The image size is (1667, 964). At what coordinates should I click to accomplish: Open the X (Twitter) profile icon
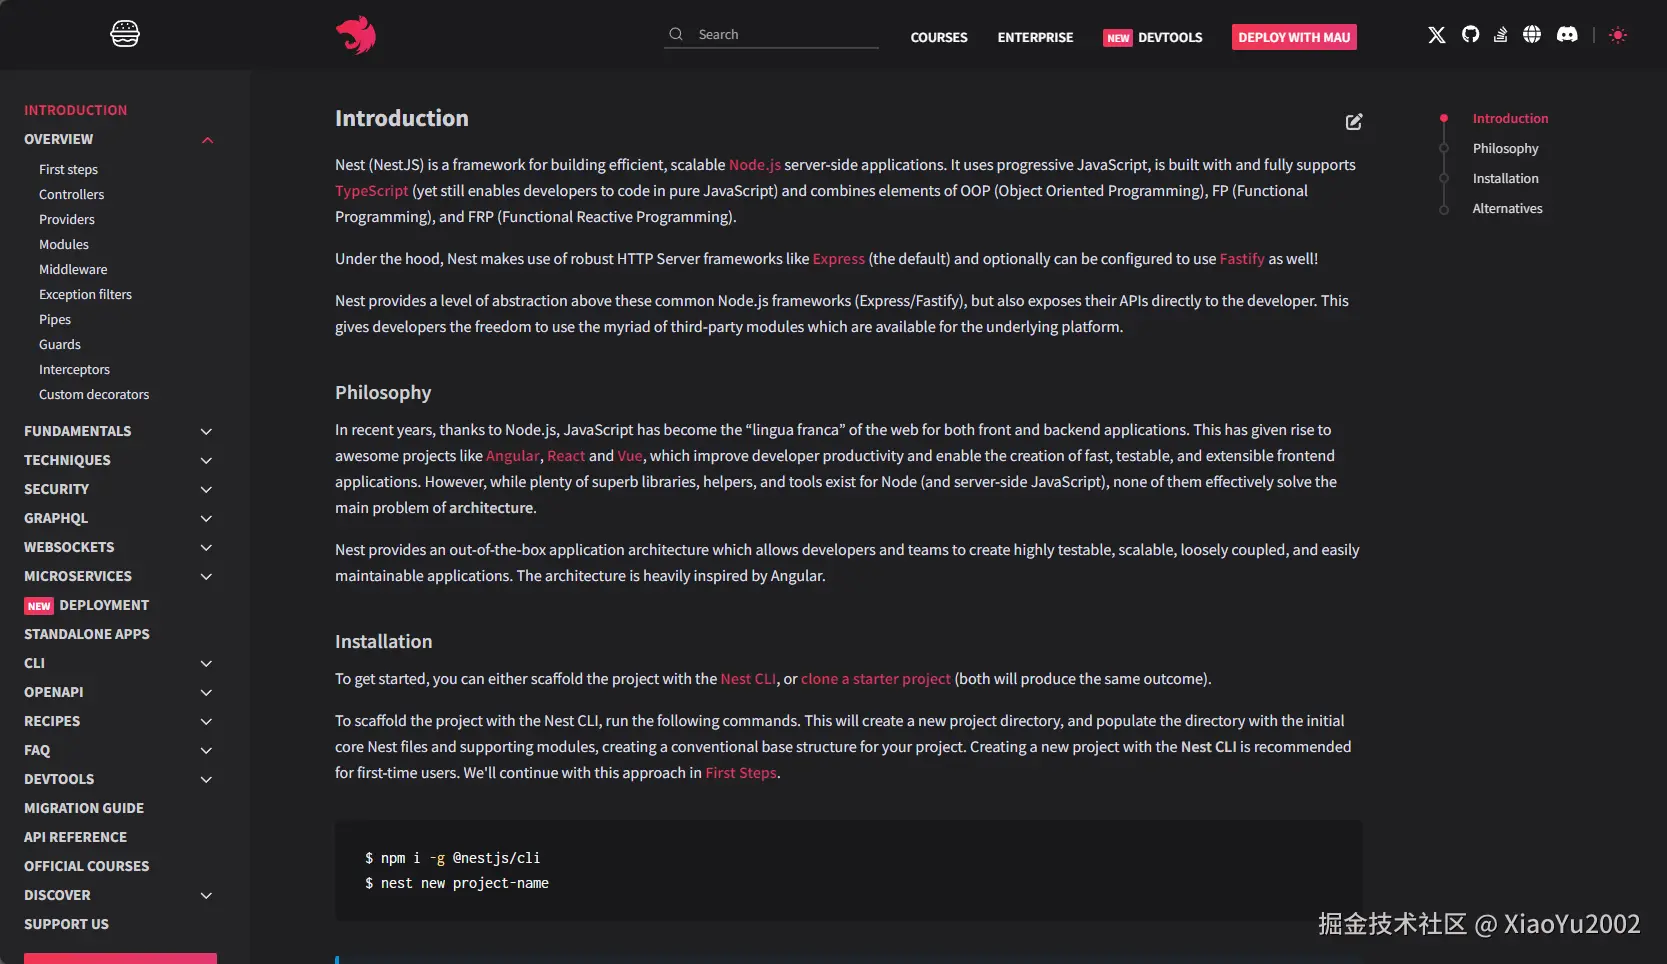1437,35
